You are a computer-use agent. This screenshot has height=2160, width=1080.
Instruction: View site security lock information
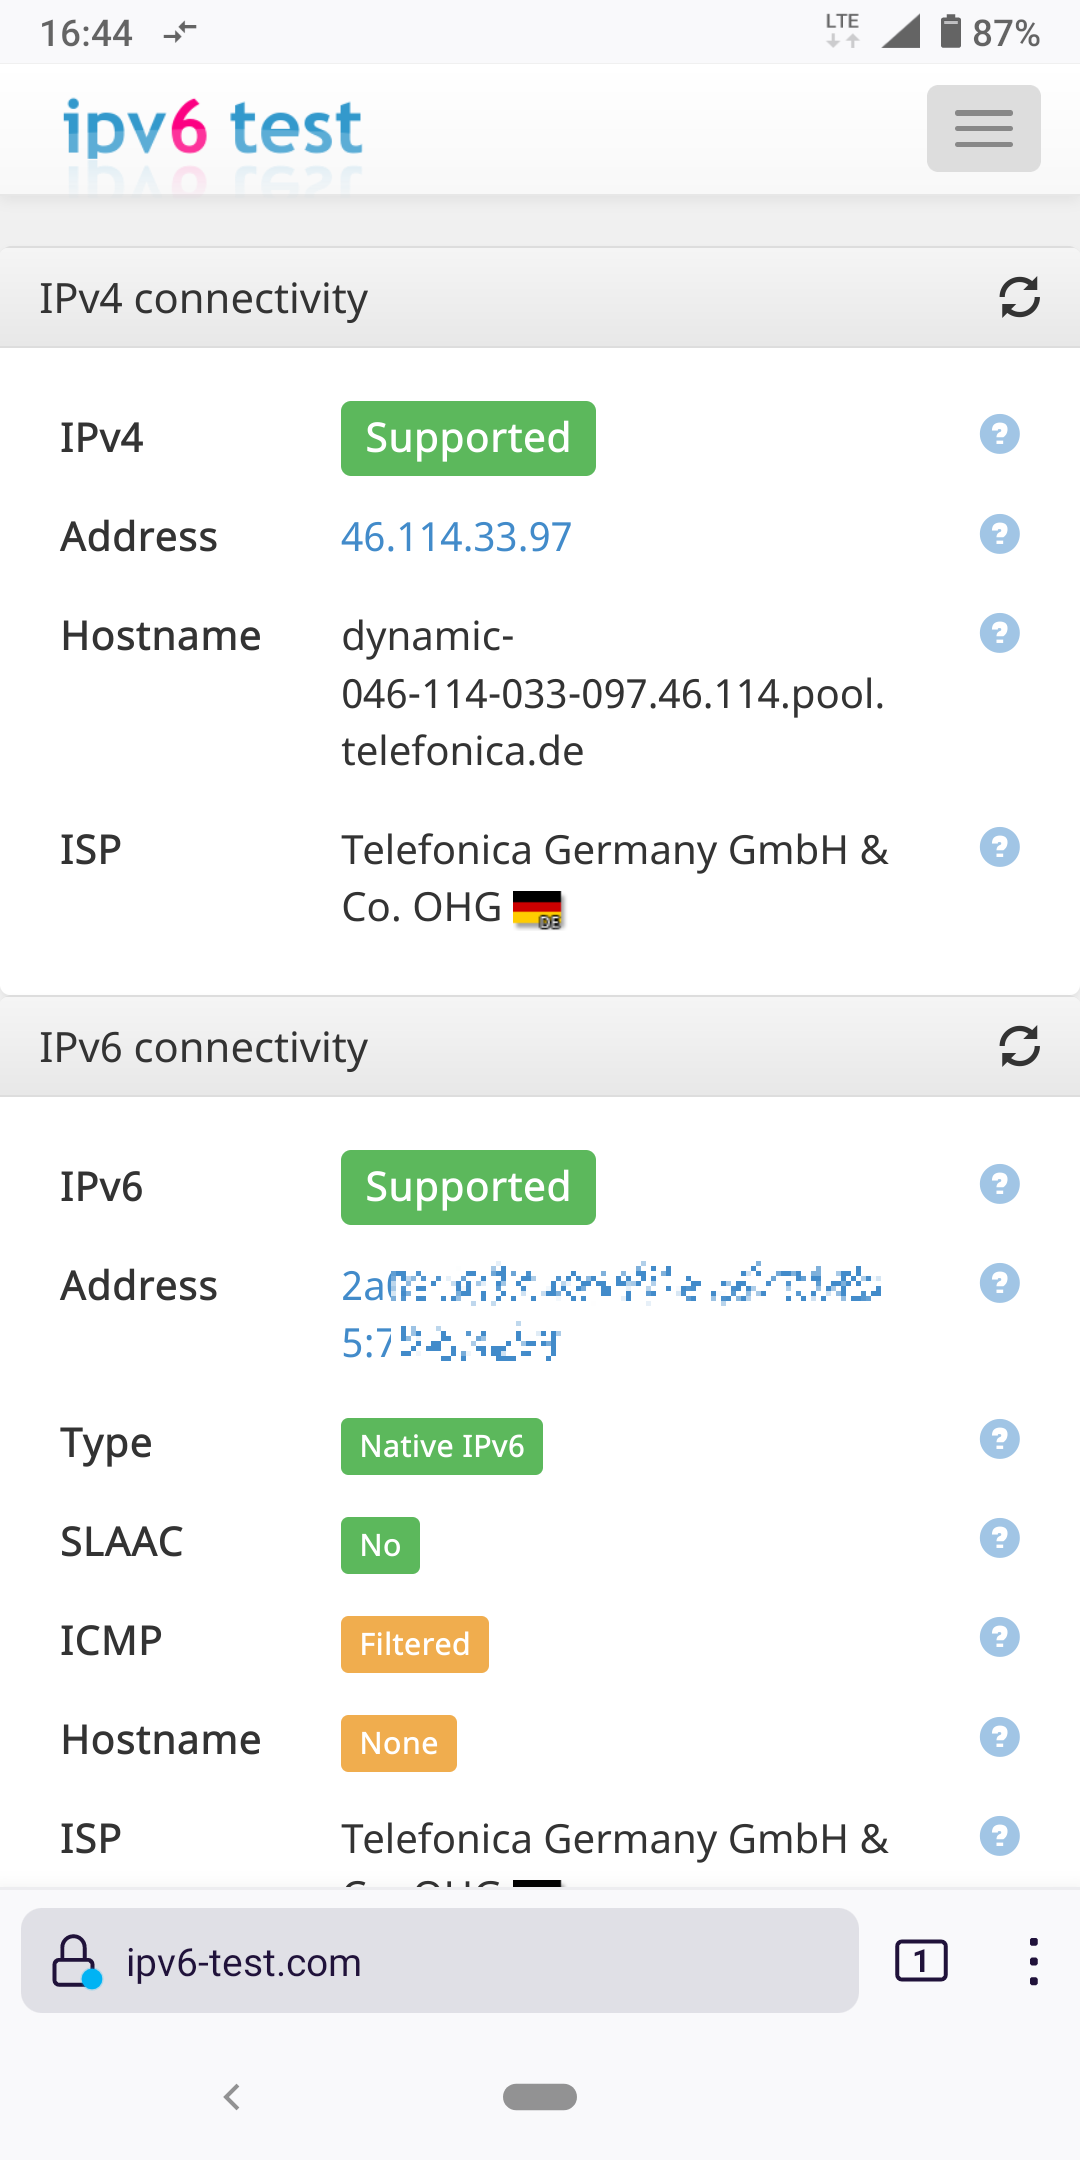coord(76,1961)
